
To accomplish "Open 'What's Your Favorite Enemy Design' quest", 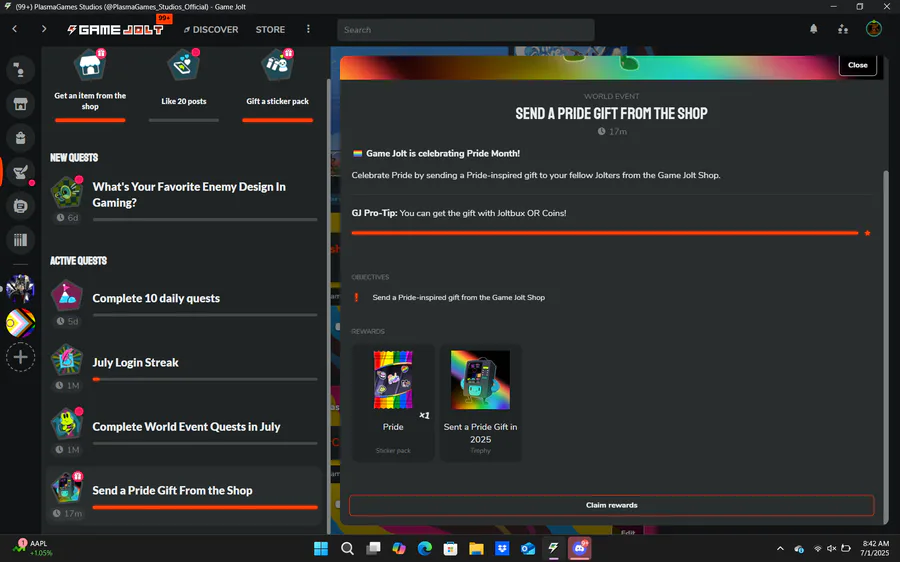I will point(184,199).
